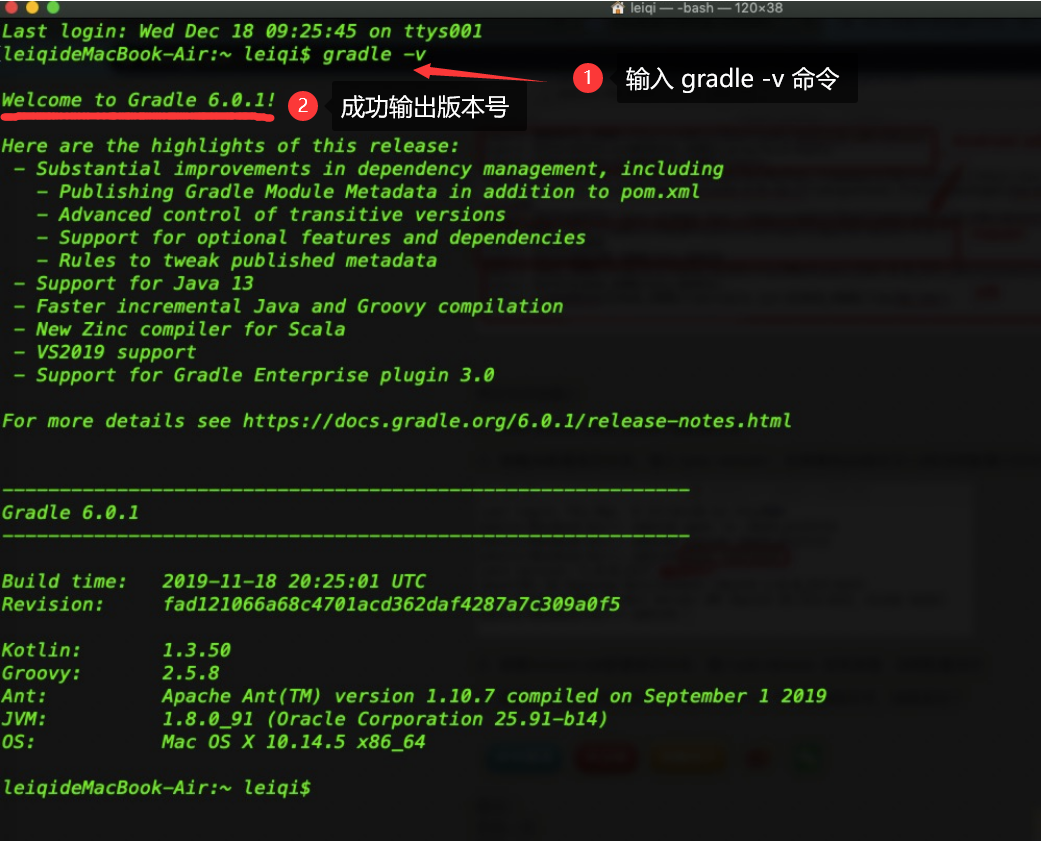Click the Kotlin version '1.3.50'
Viewport: 1043px width, 841px height.
pyautogui.click(x=196, y=651)
